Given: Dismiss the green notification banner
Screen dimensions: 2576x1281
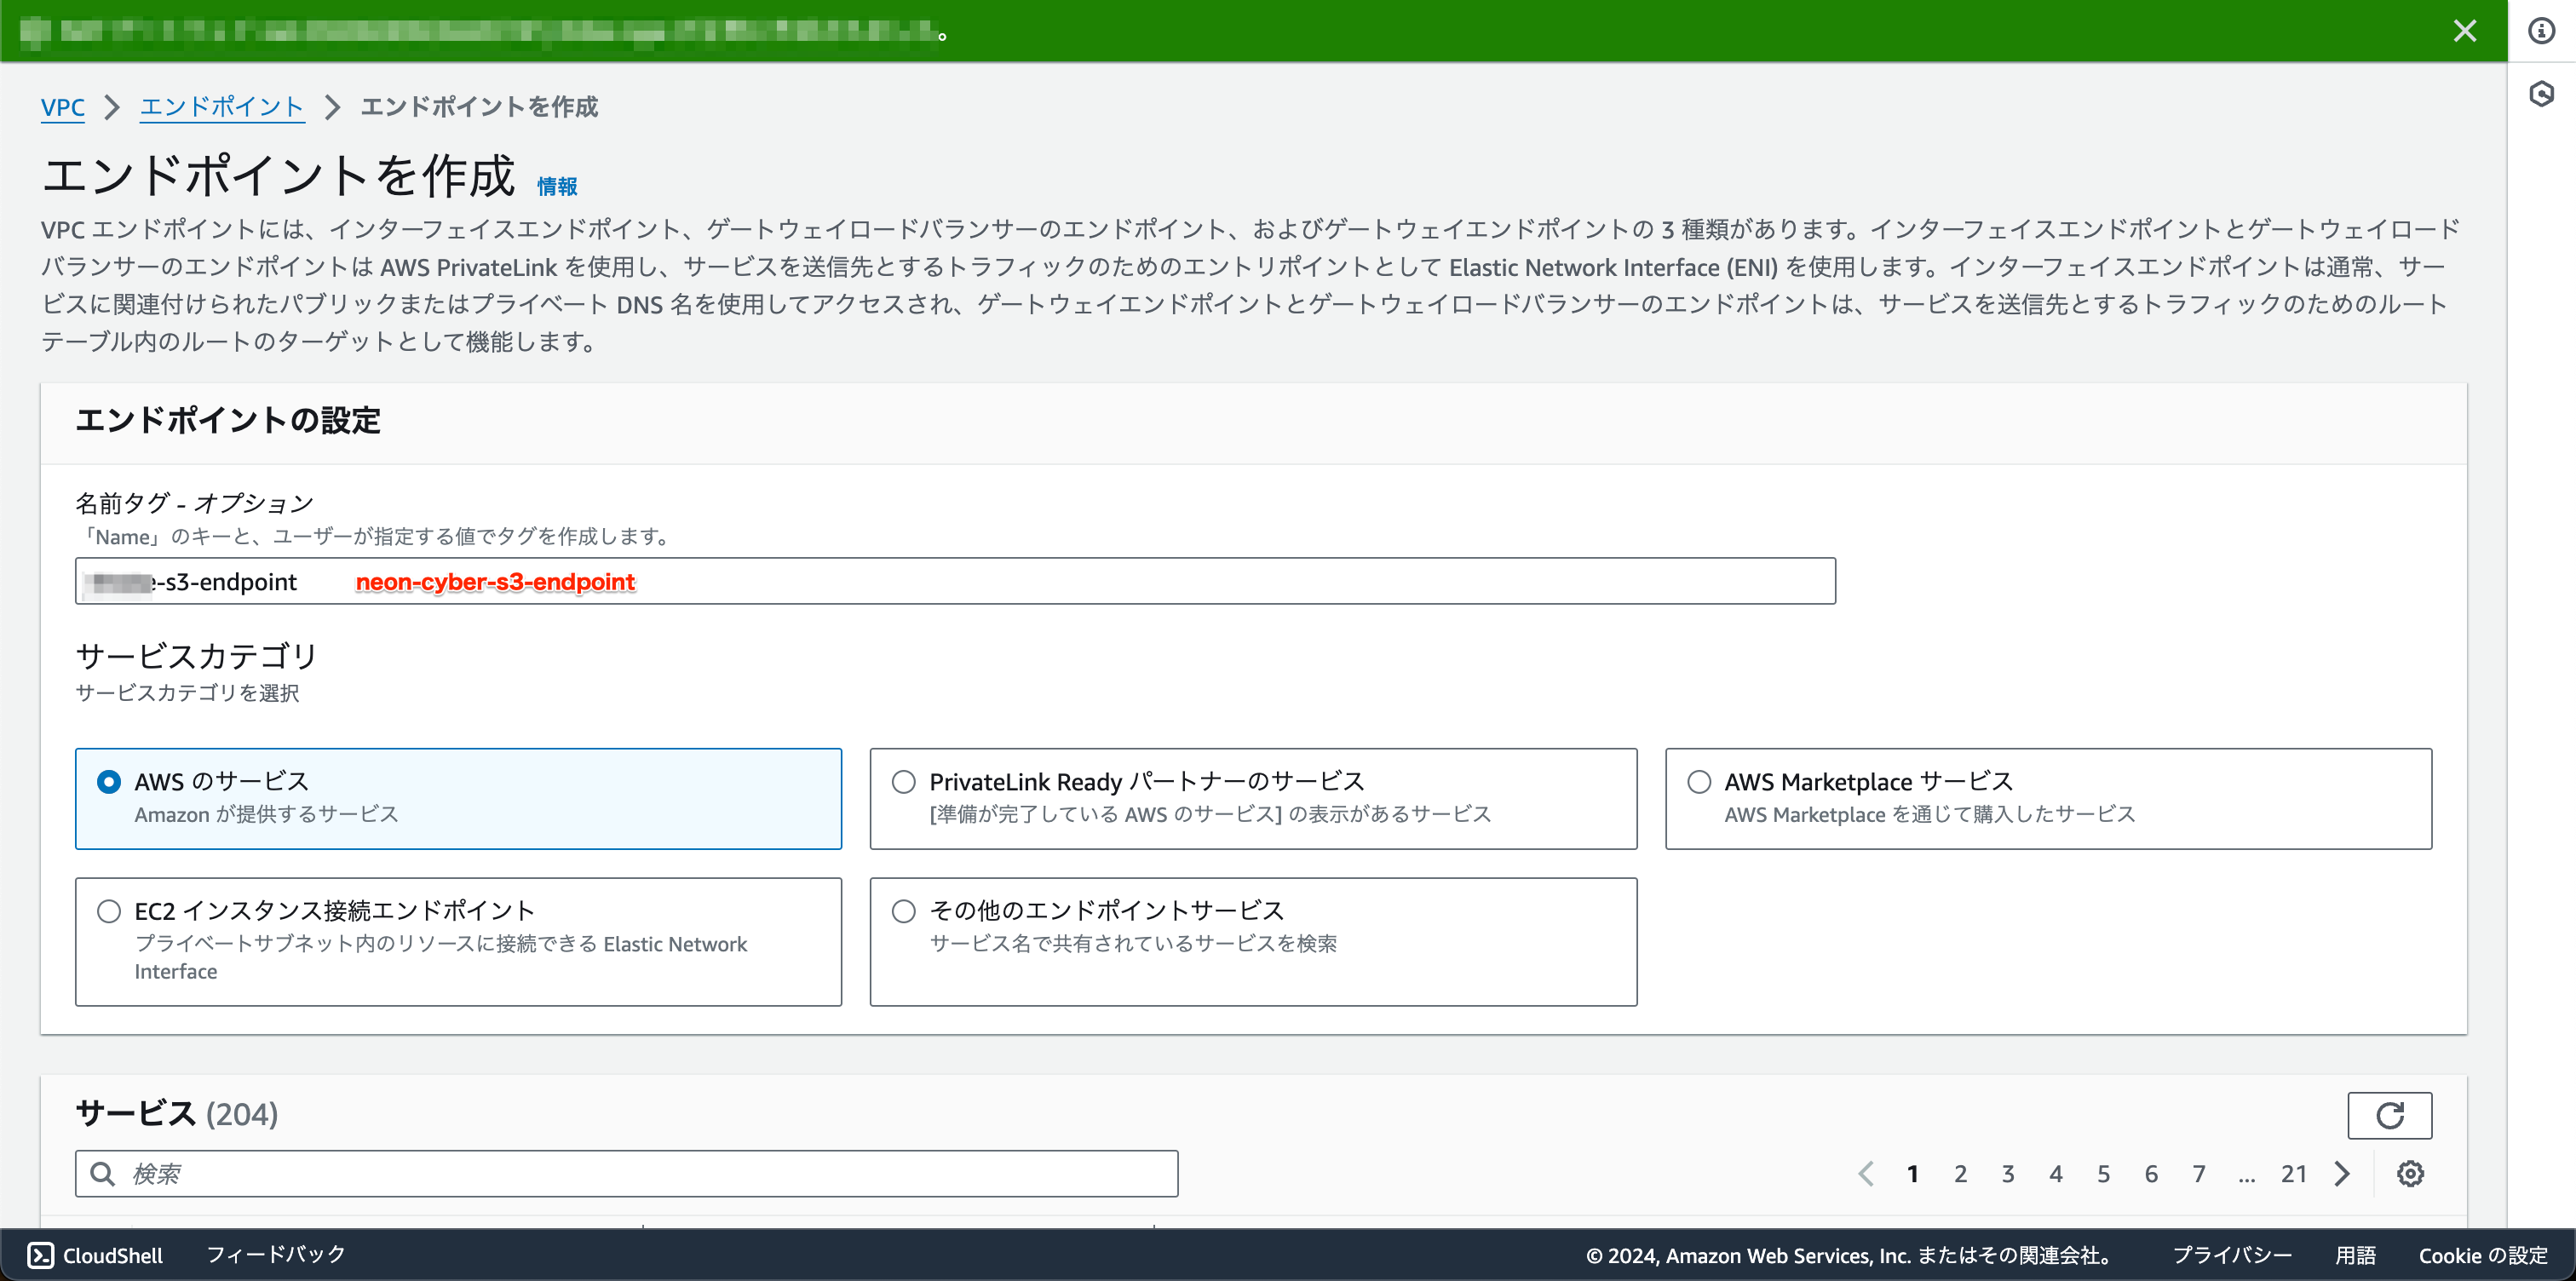Looking at the screenshot, I should [2466, 31].
